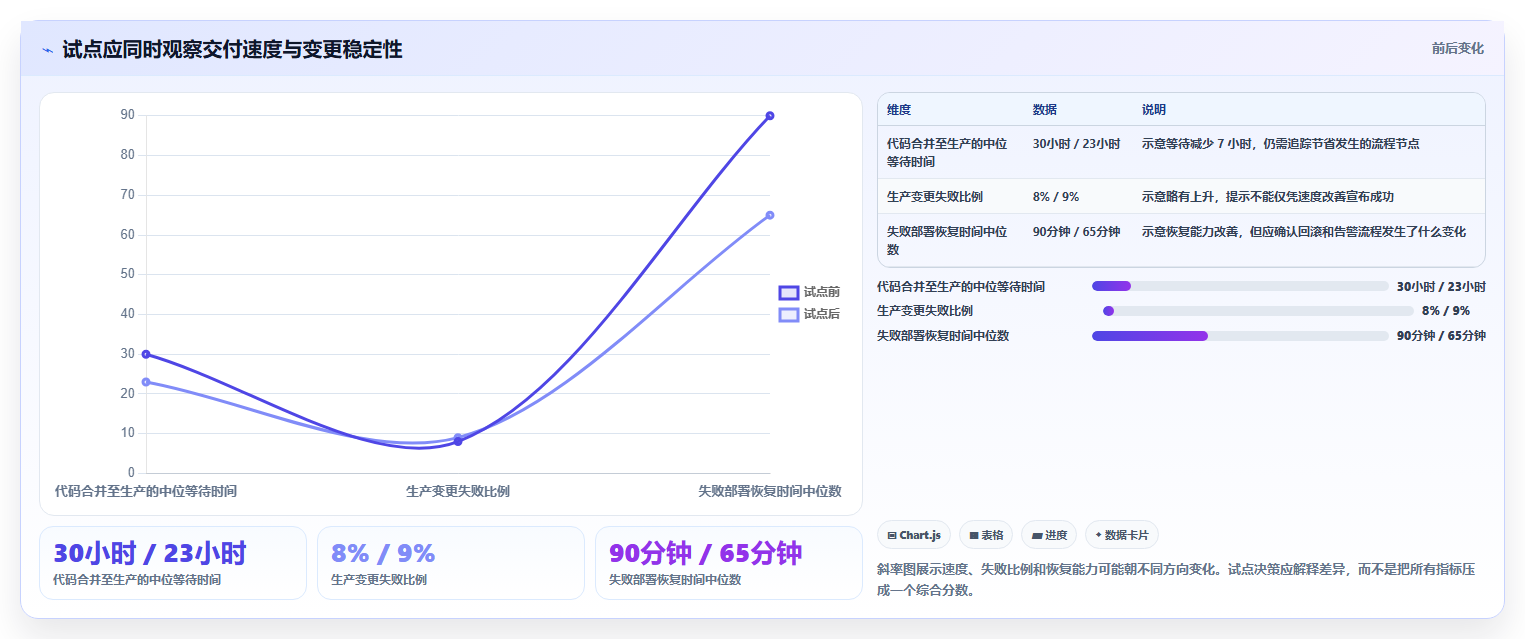The image size is (1525, 639).
Task: Click table note starting 示意略有上升
Action: 1268,197
